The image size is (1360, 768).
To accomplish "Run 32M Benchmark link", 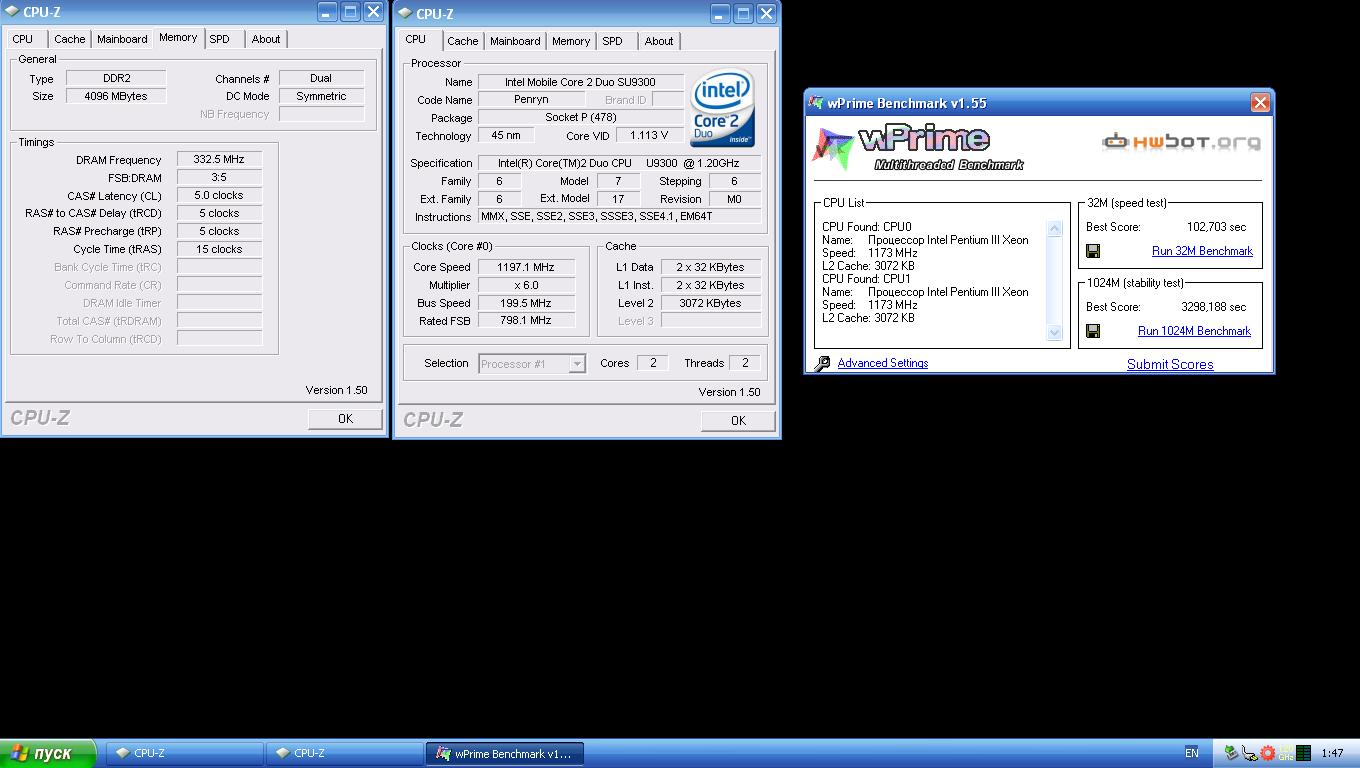I will [x=1202, y=251].
